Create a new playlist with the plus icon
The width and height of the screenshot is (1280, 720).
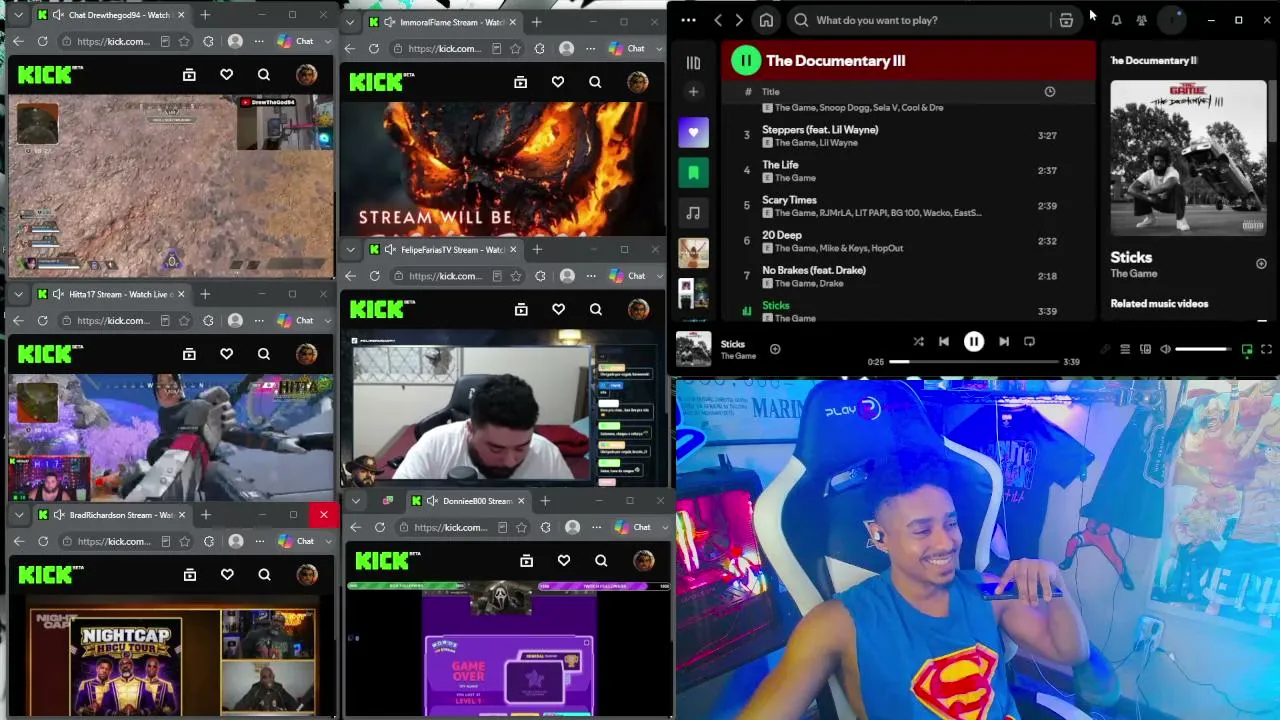point(693,92)
